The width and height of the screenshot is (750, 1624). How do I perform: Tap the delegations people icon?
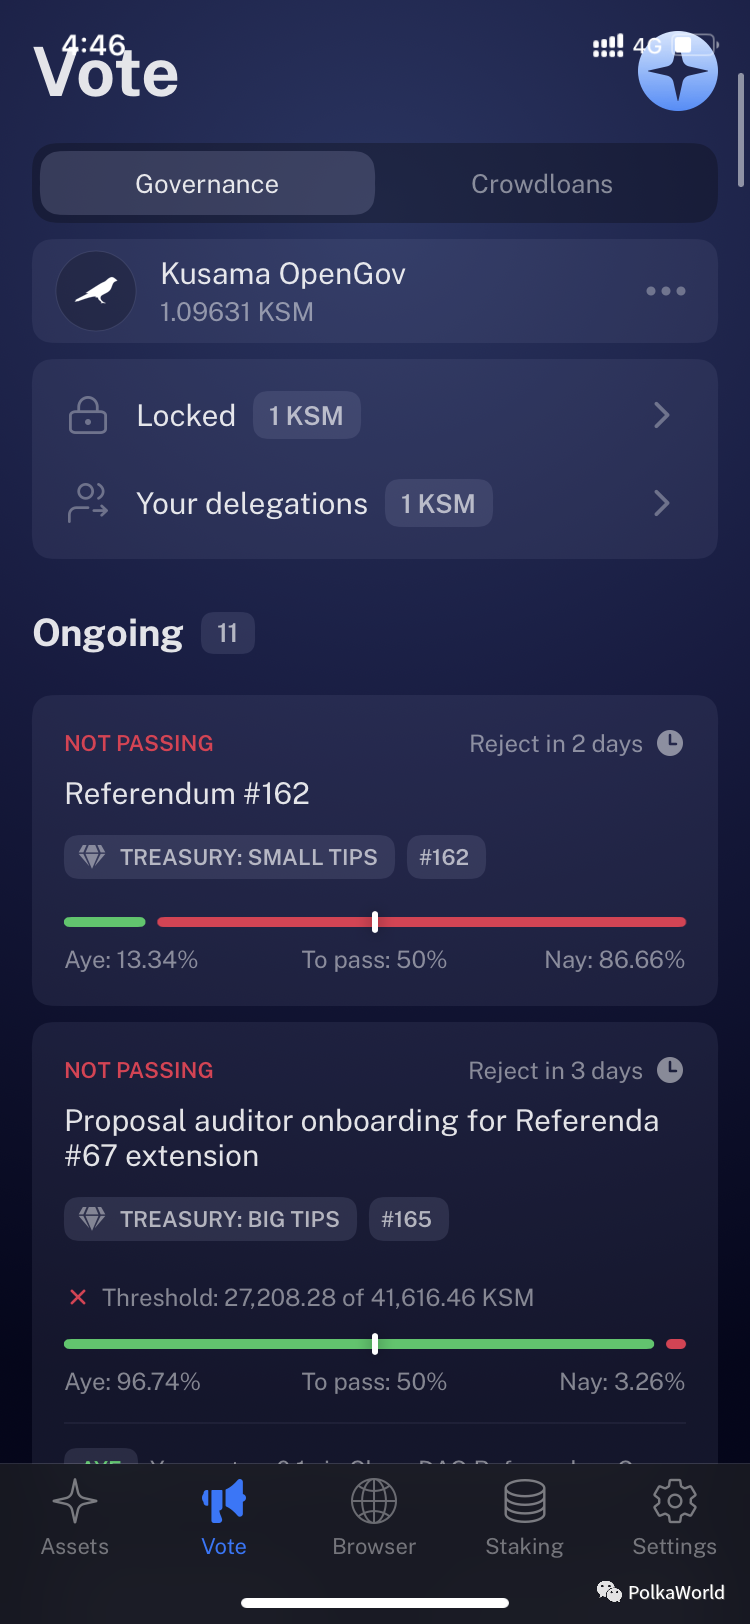click(x=88, y=503)
